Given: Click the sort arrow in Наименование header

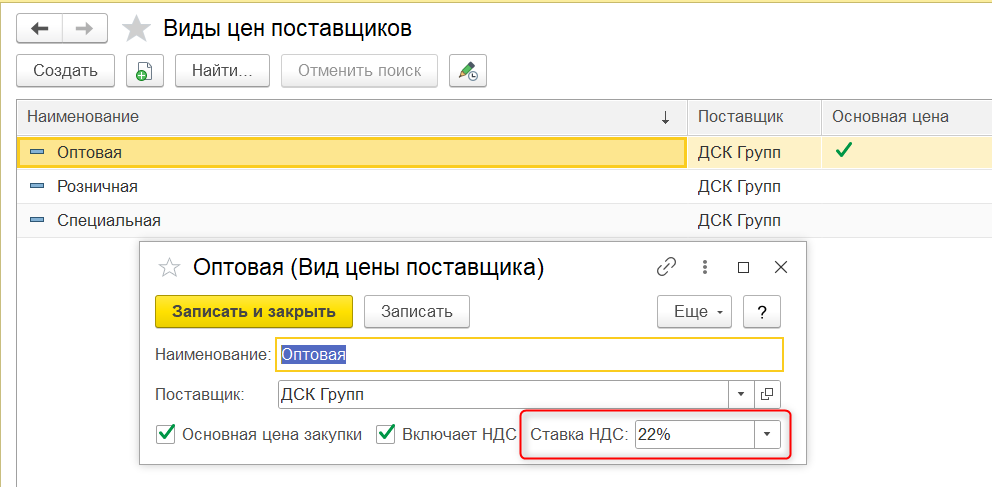Looking at the screenshot, I should tap(665, 117).
